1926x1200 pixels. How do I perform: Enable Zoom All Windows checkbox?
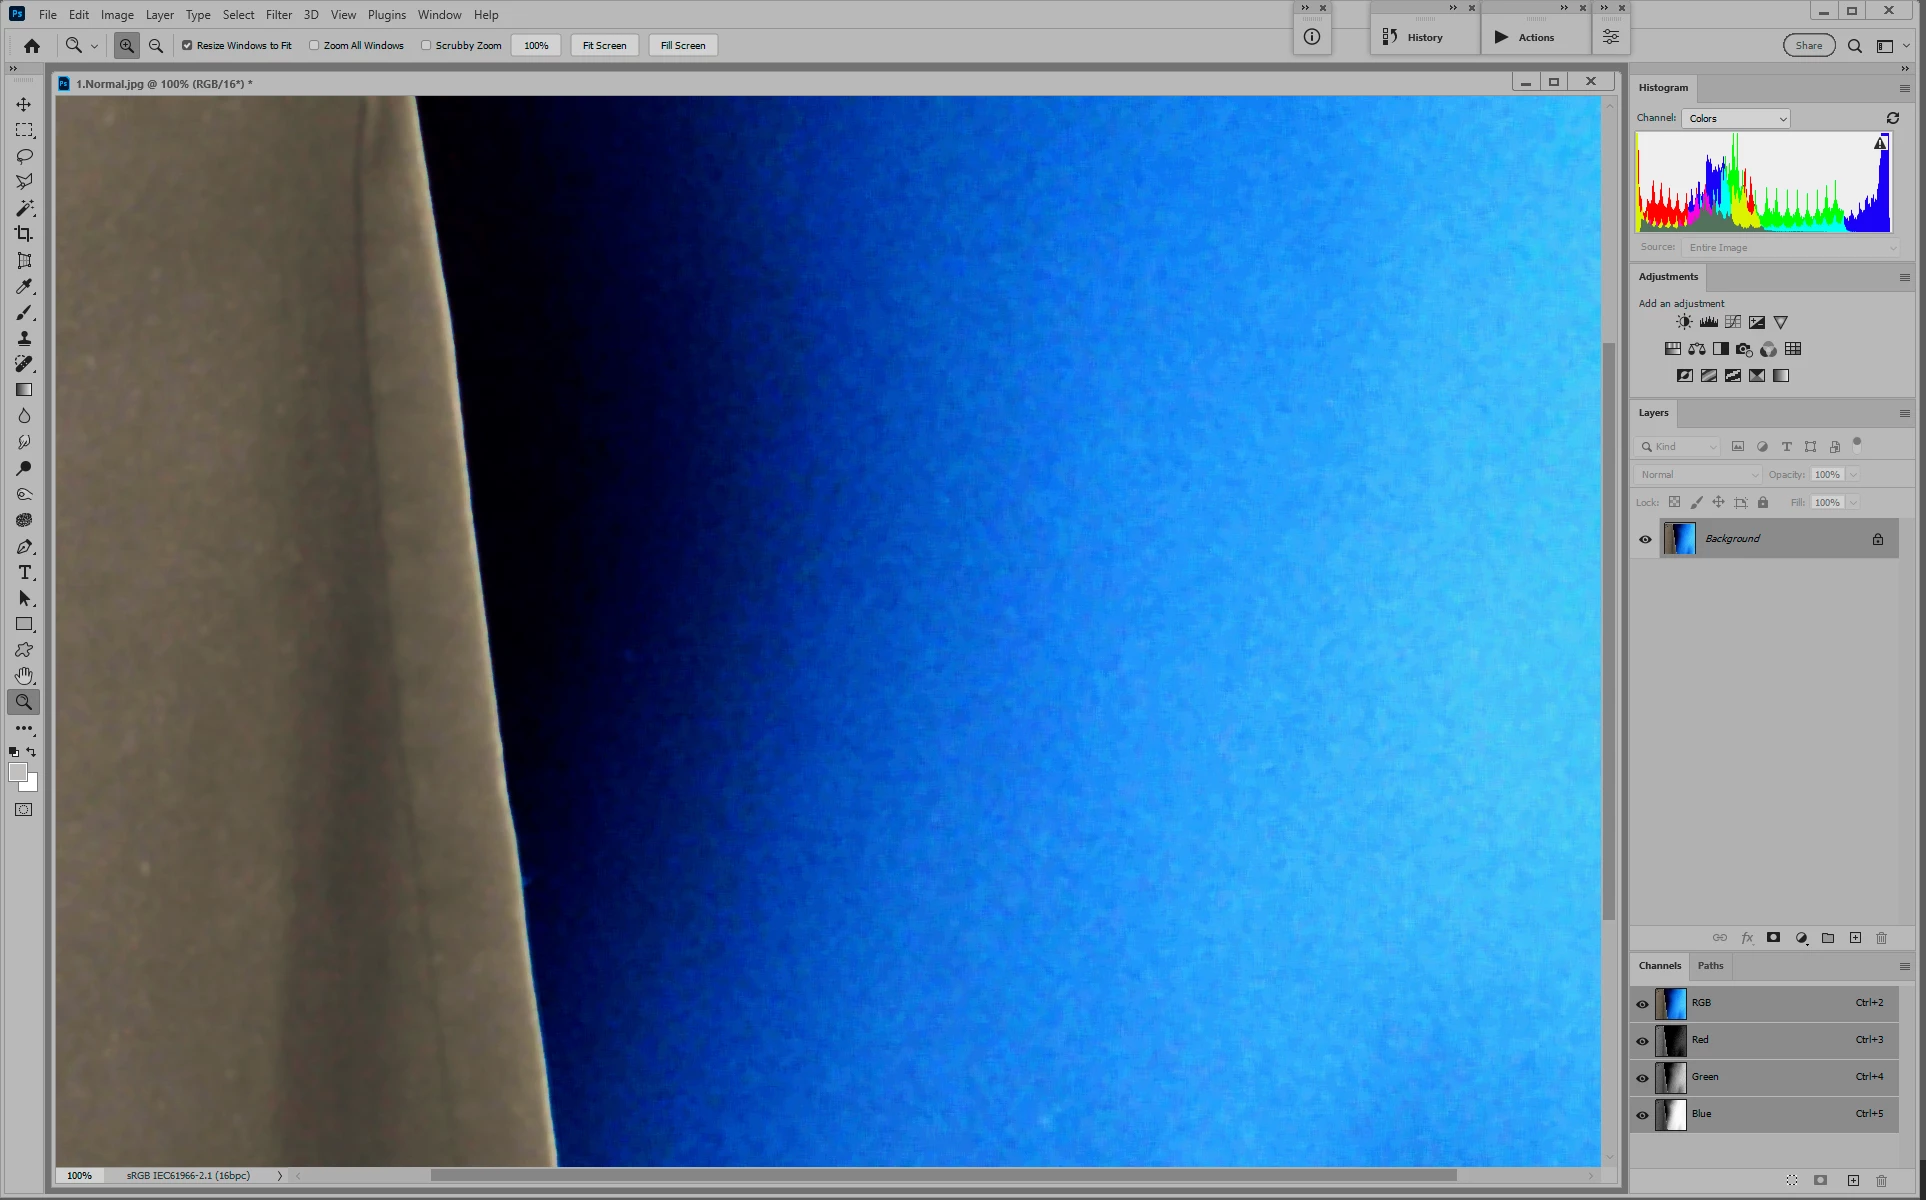(x=314, y=45)
